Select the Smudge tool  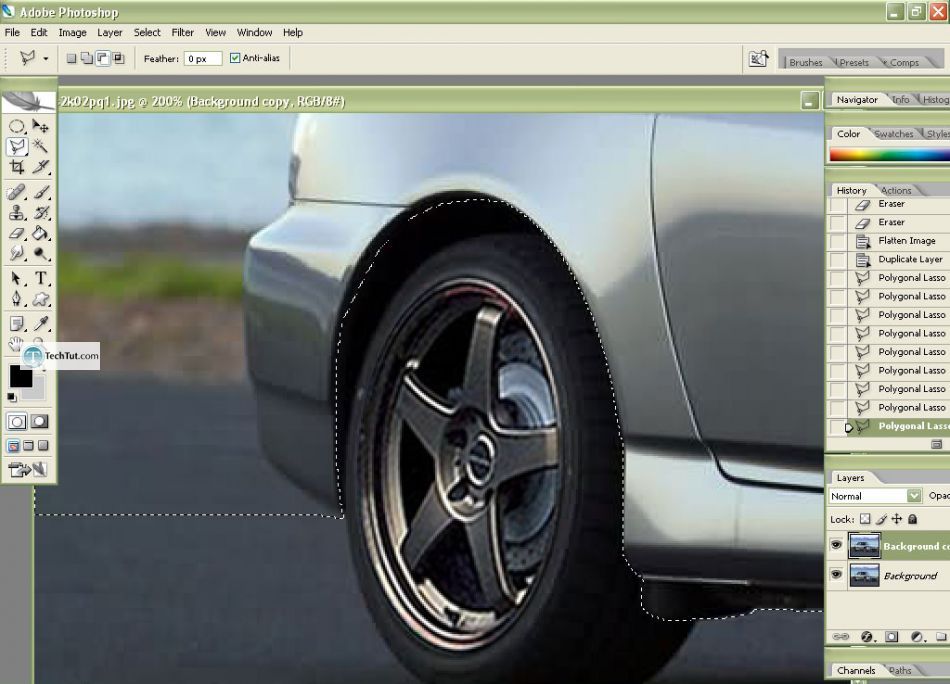[x=16, y=253]
